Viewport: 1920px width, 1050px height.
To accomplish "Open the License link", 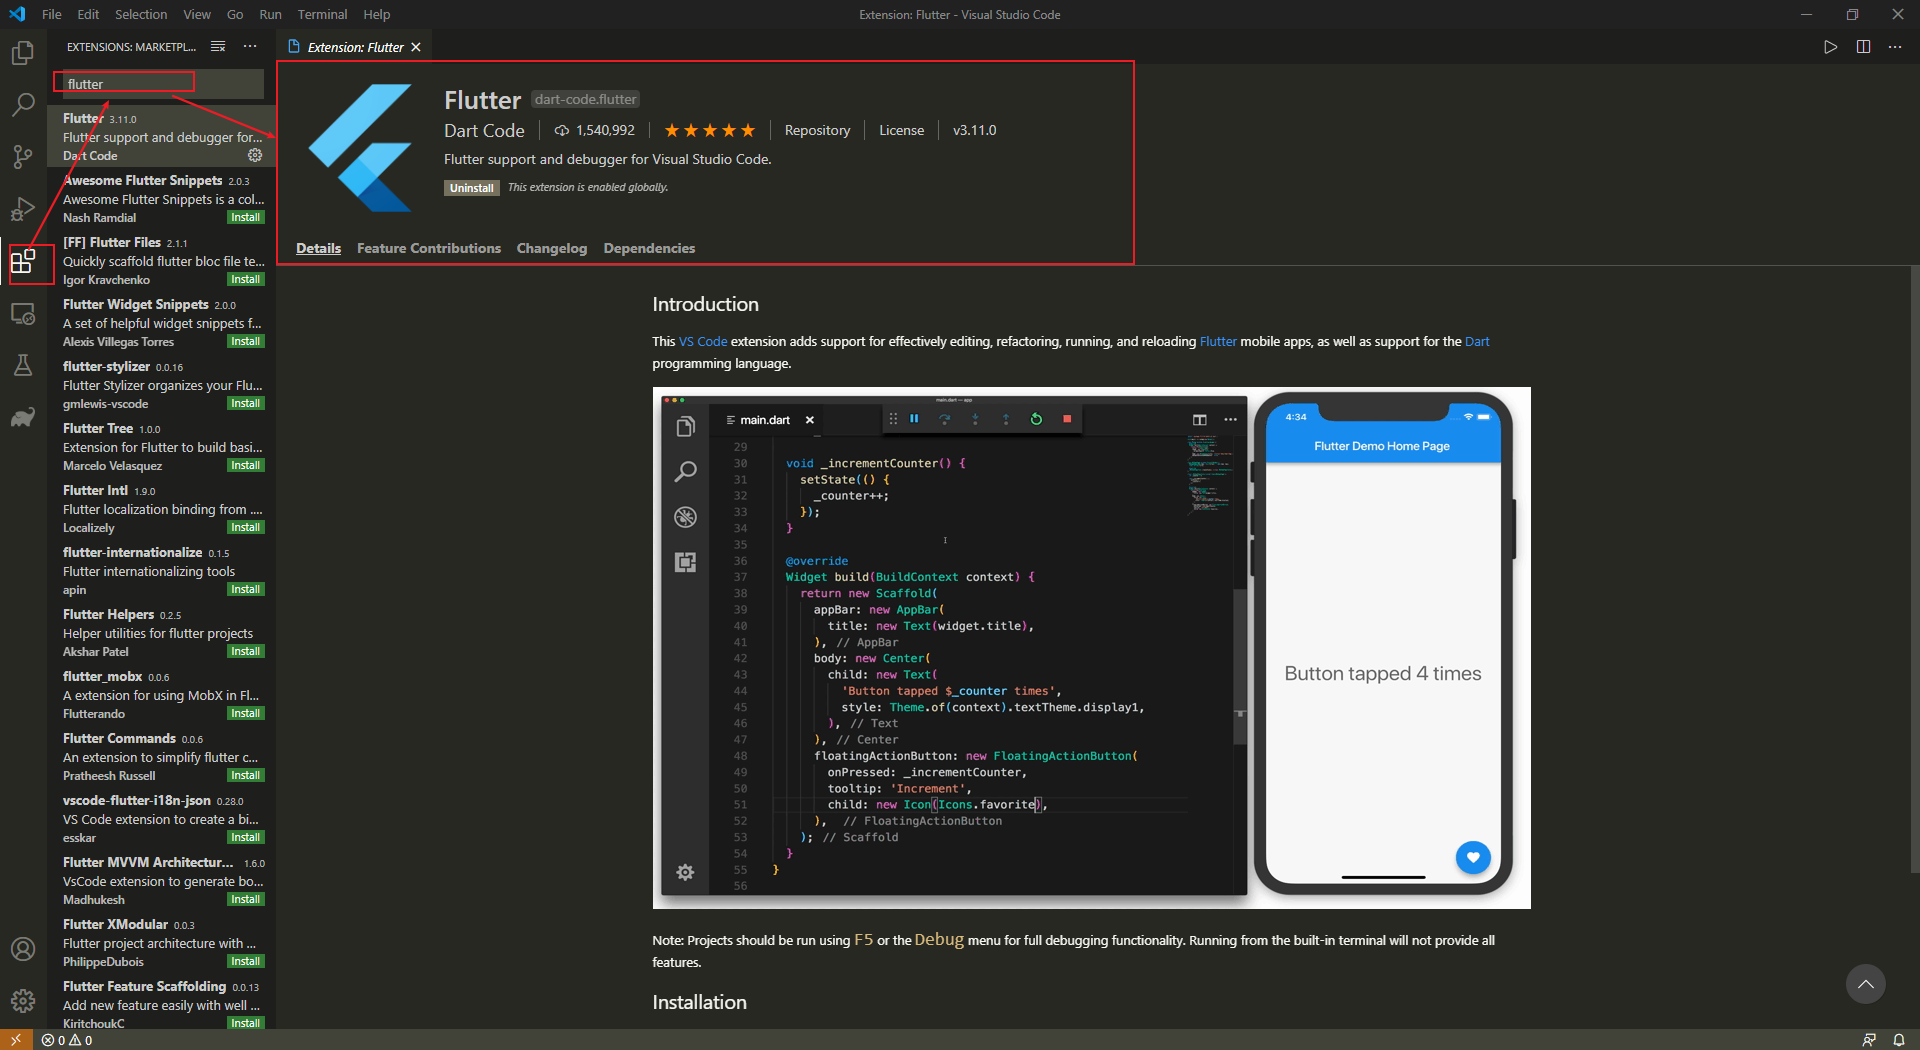I will (x=901, y=130).
